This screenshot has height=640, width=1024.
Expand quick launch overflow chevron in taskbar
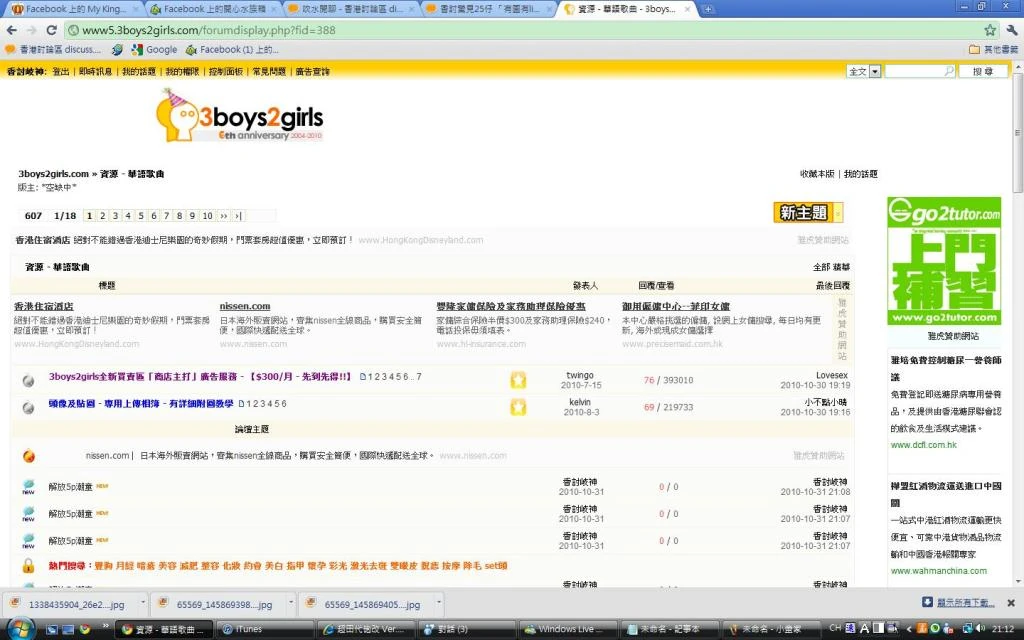pos(105,627)
